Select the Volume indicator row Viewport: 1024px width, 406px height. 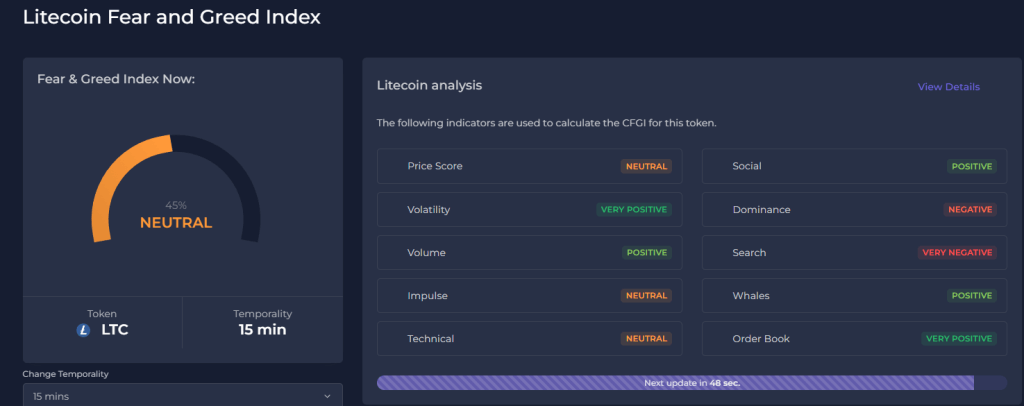tap(530, 253)
